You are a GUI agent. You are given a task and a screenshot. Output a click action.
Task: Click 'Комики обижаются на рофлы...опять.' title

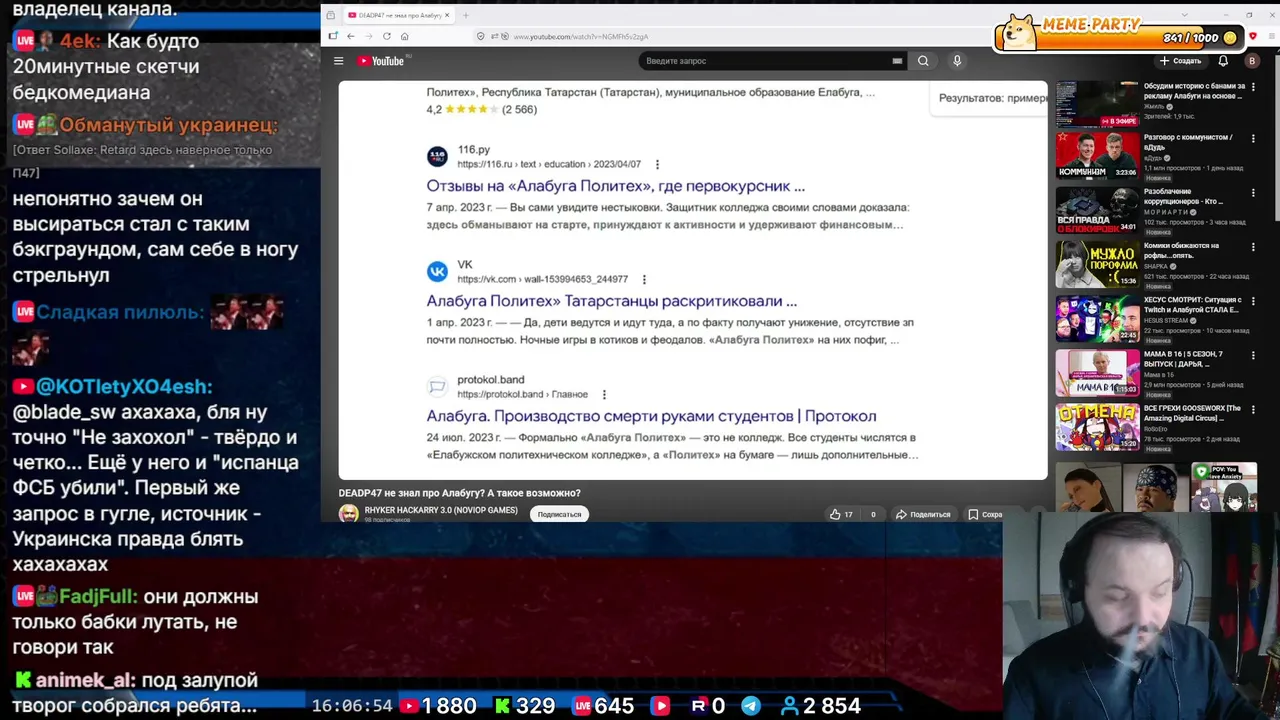[x=1181, y=250]
